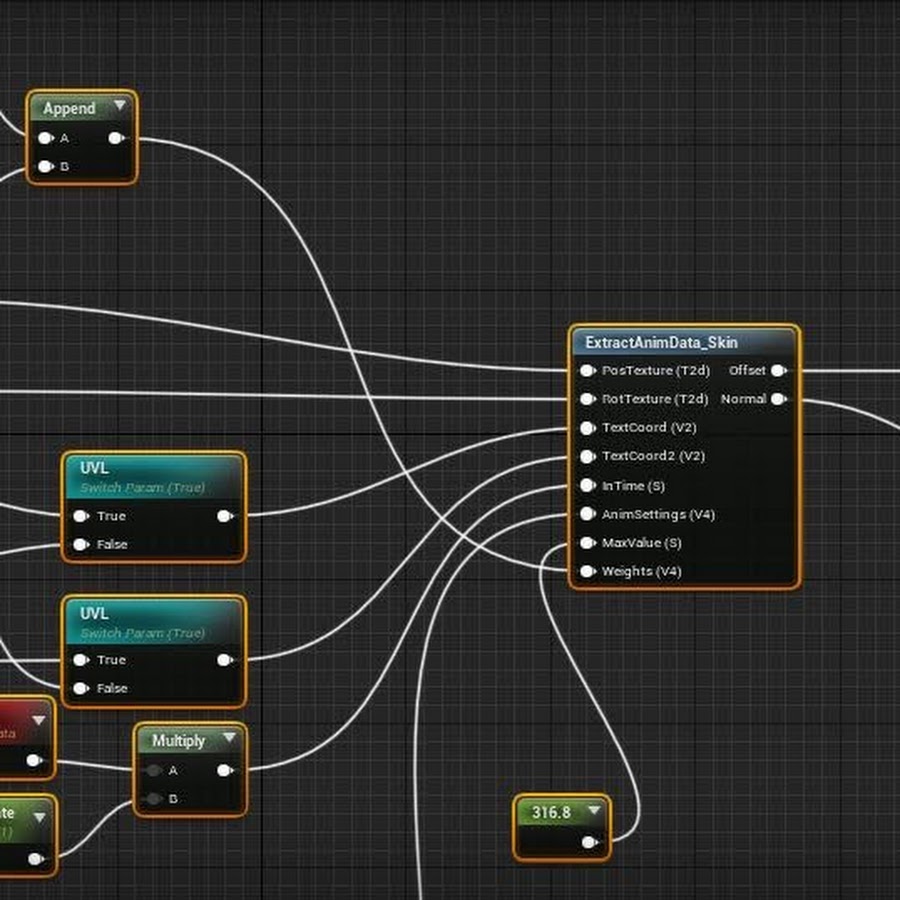Screen dimensions: 900x900
Task: Click the Weights (V4) input pin
Action: 587,572
